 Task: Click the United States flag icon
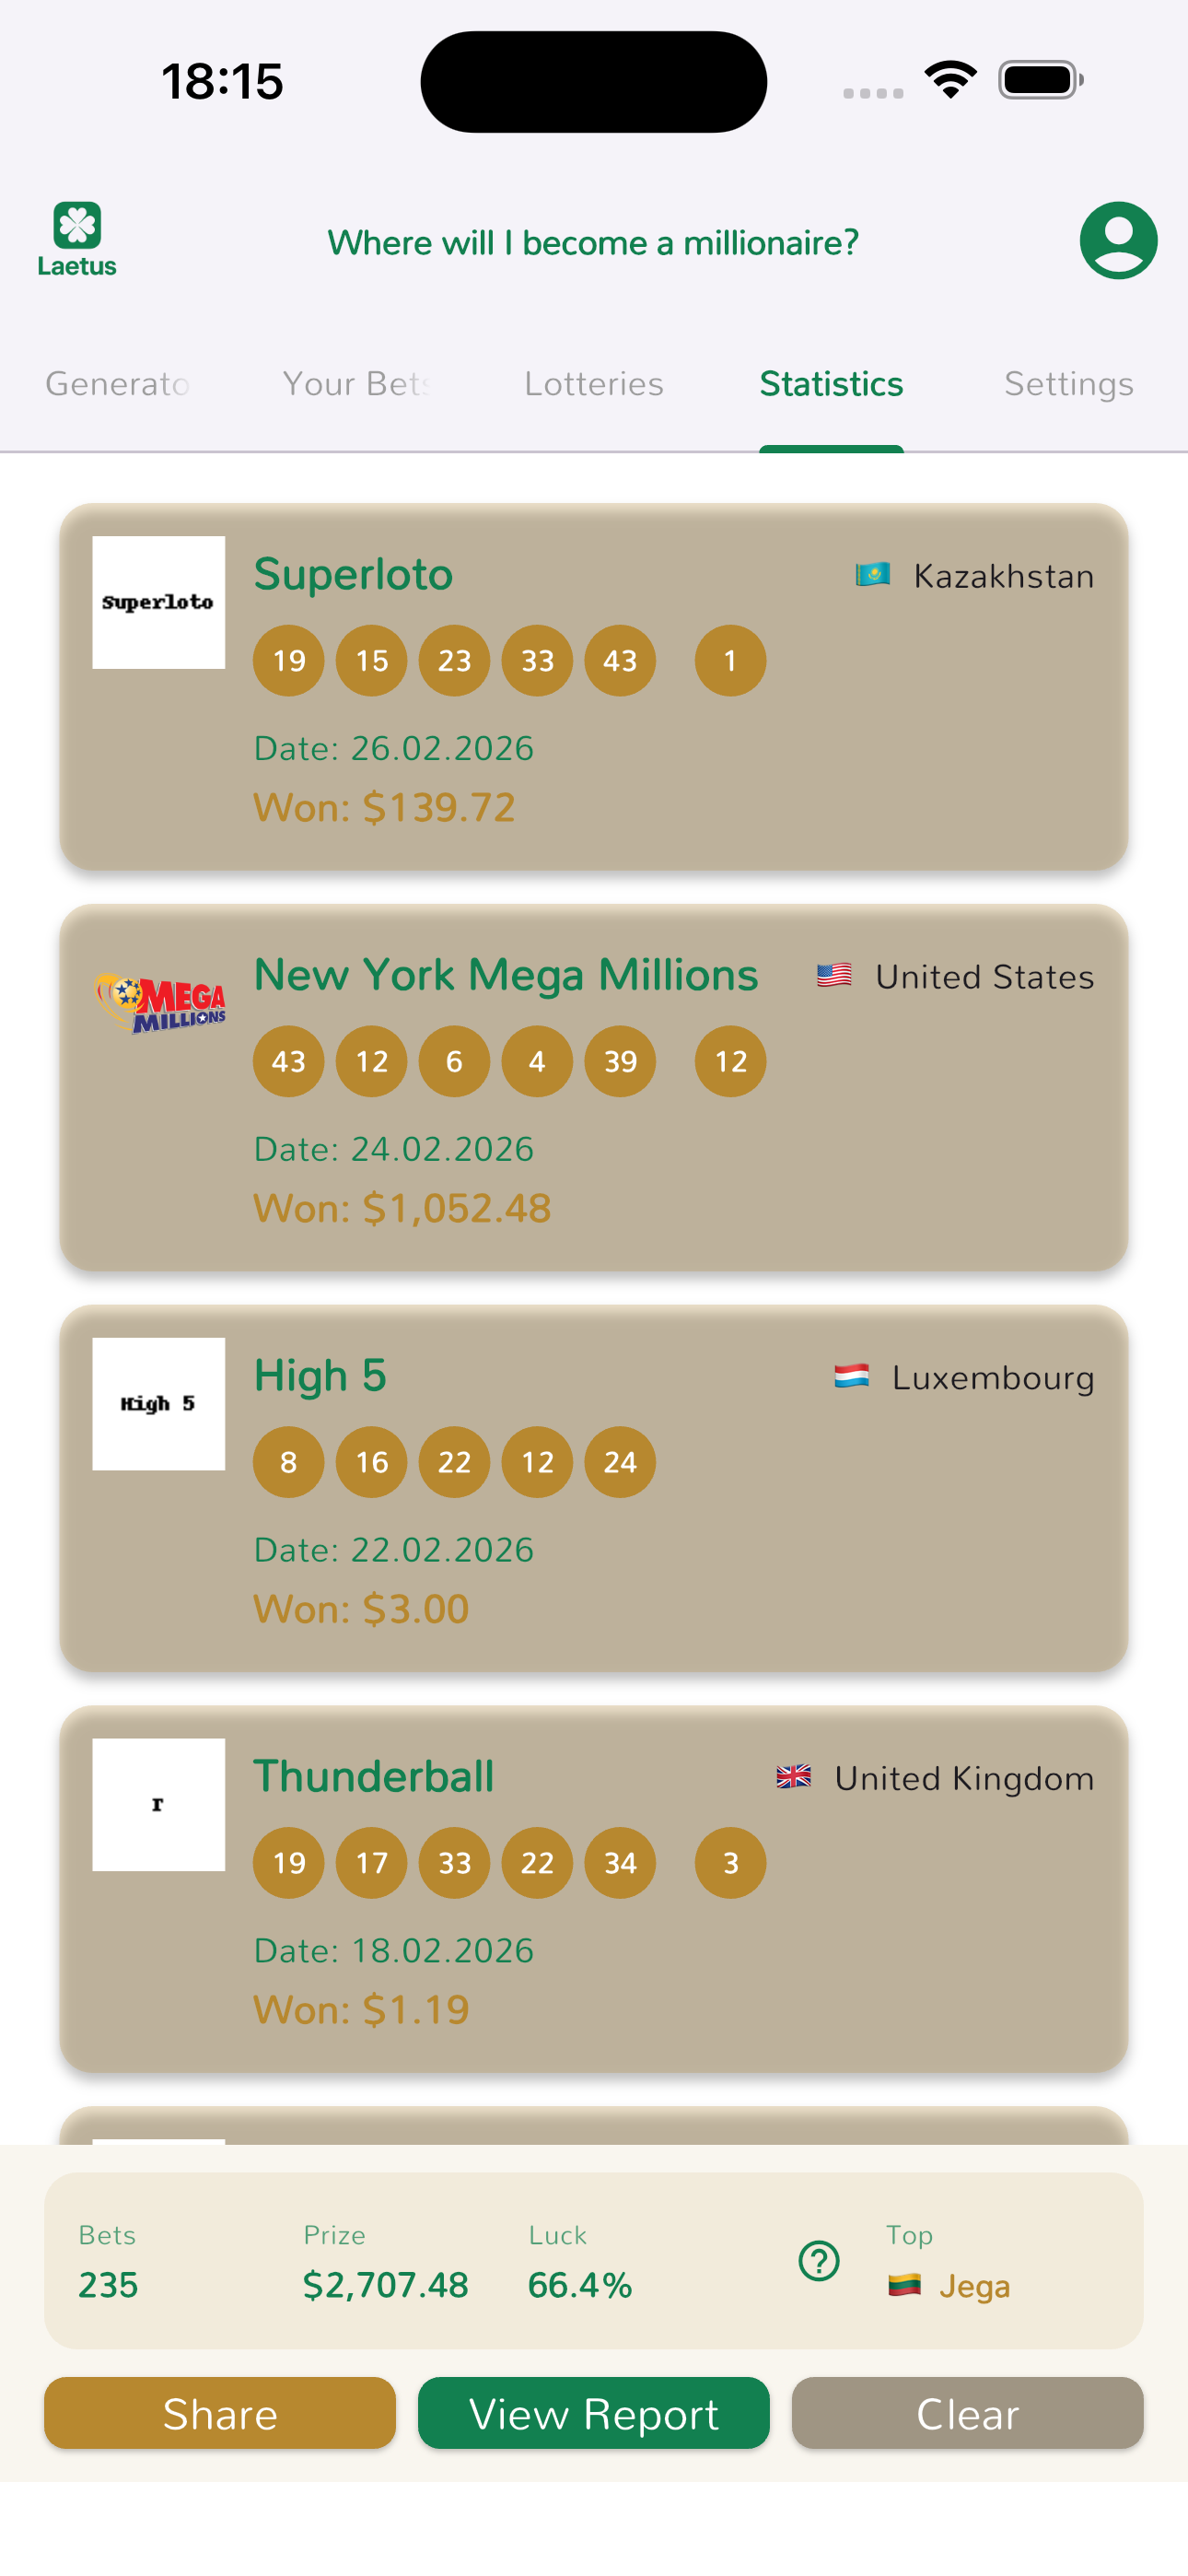833,975
